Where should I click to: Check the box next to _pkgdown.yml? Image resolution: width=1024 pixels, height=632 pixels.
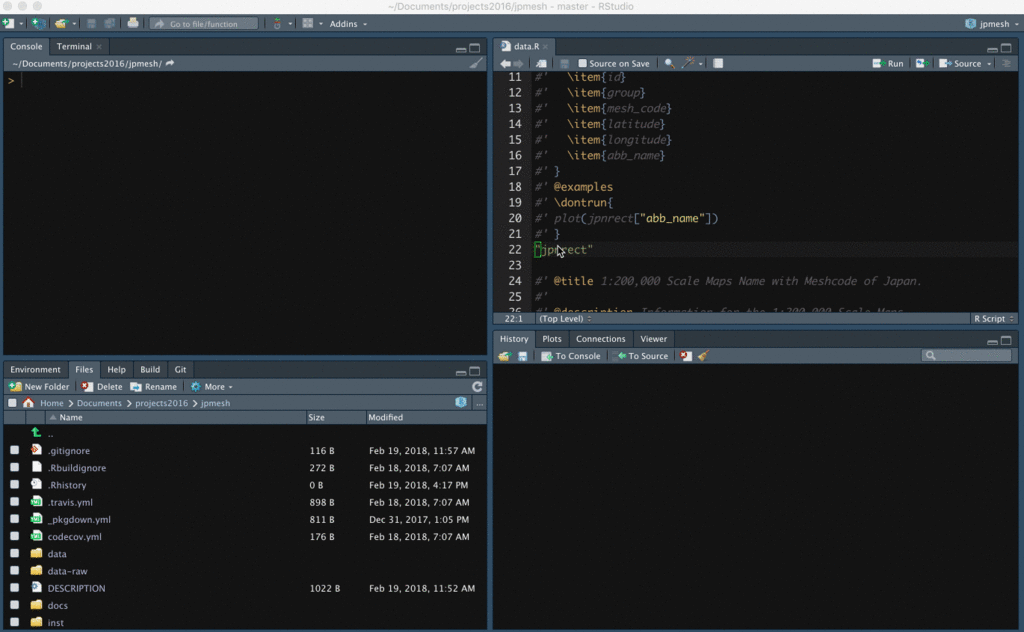pyautogui.click(x=14, y=519)
